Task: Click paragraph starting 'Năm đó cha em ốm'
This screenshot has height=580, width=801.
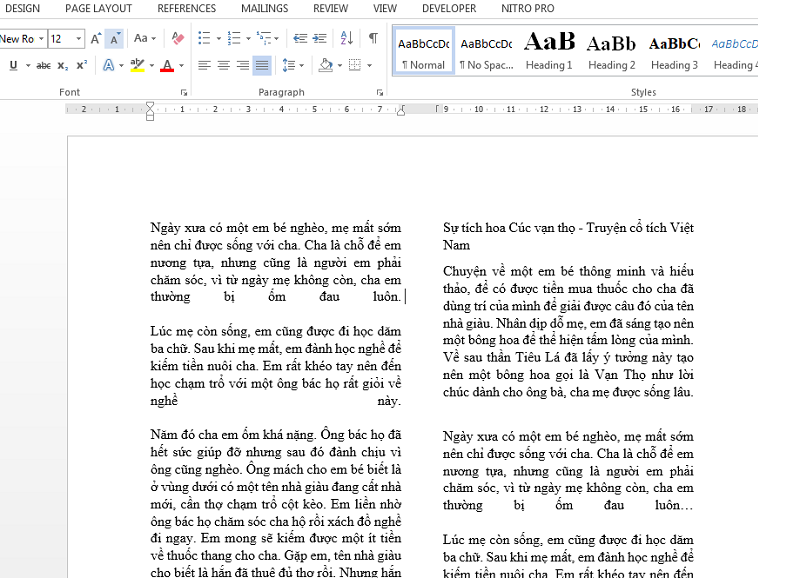Action: 275,504
